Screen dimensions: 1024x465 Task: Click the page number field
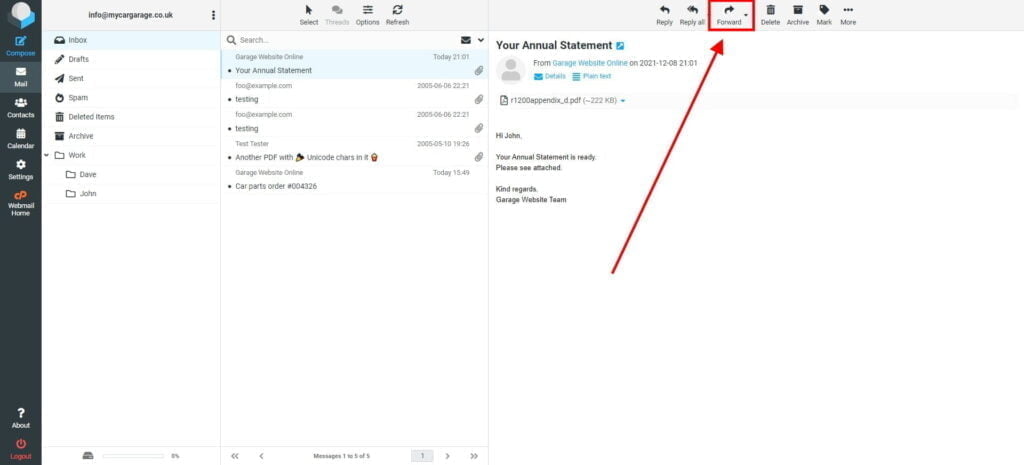tap(422, 456)
